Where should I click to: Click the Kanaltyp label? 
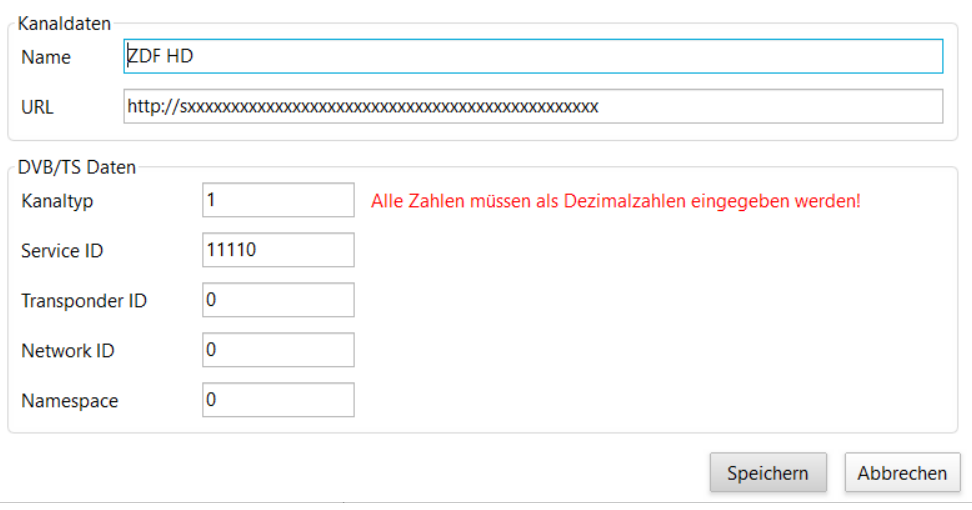coord(57,201)
